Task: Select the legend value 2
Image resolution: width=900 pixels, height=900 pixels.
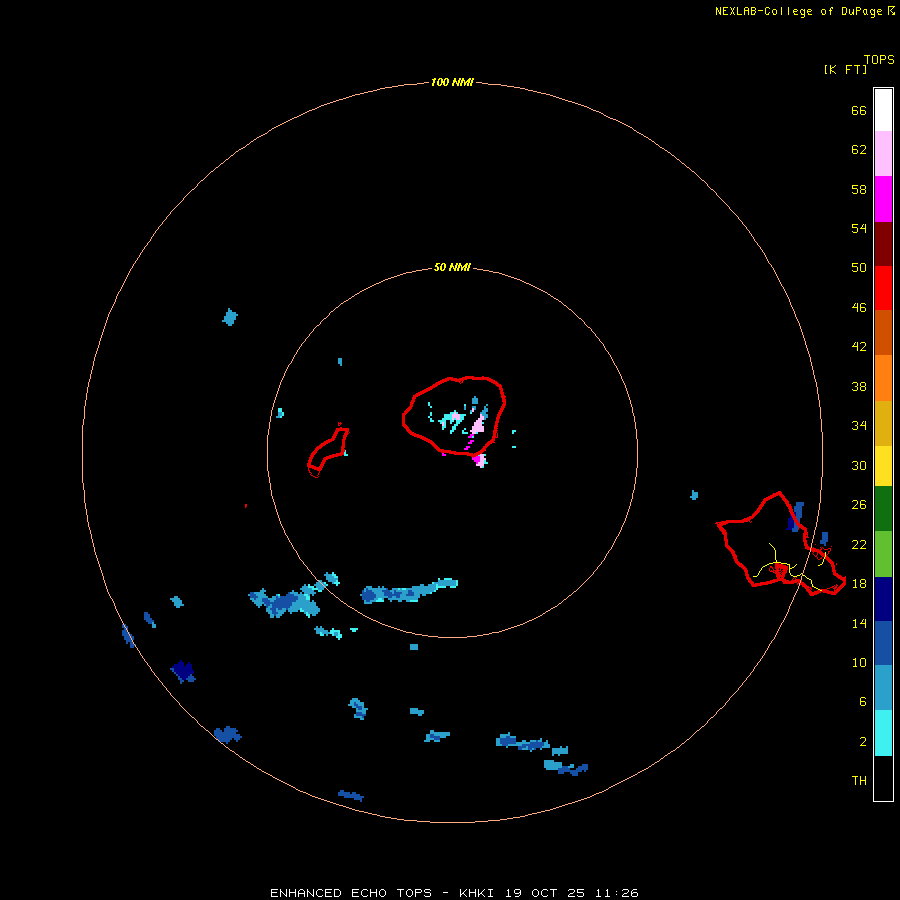Action: [863, 742]
